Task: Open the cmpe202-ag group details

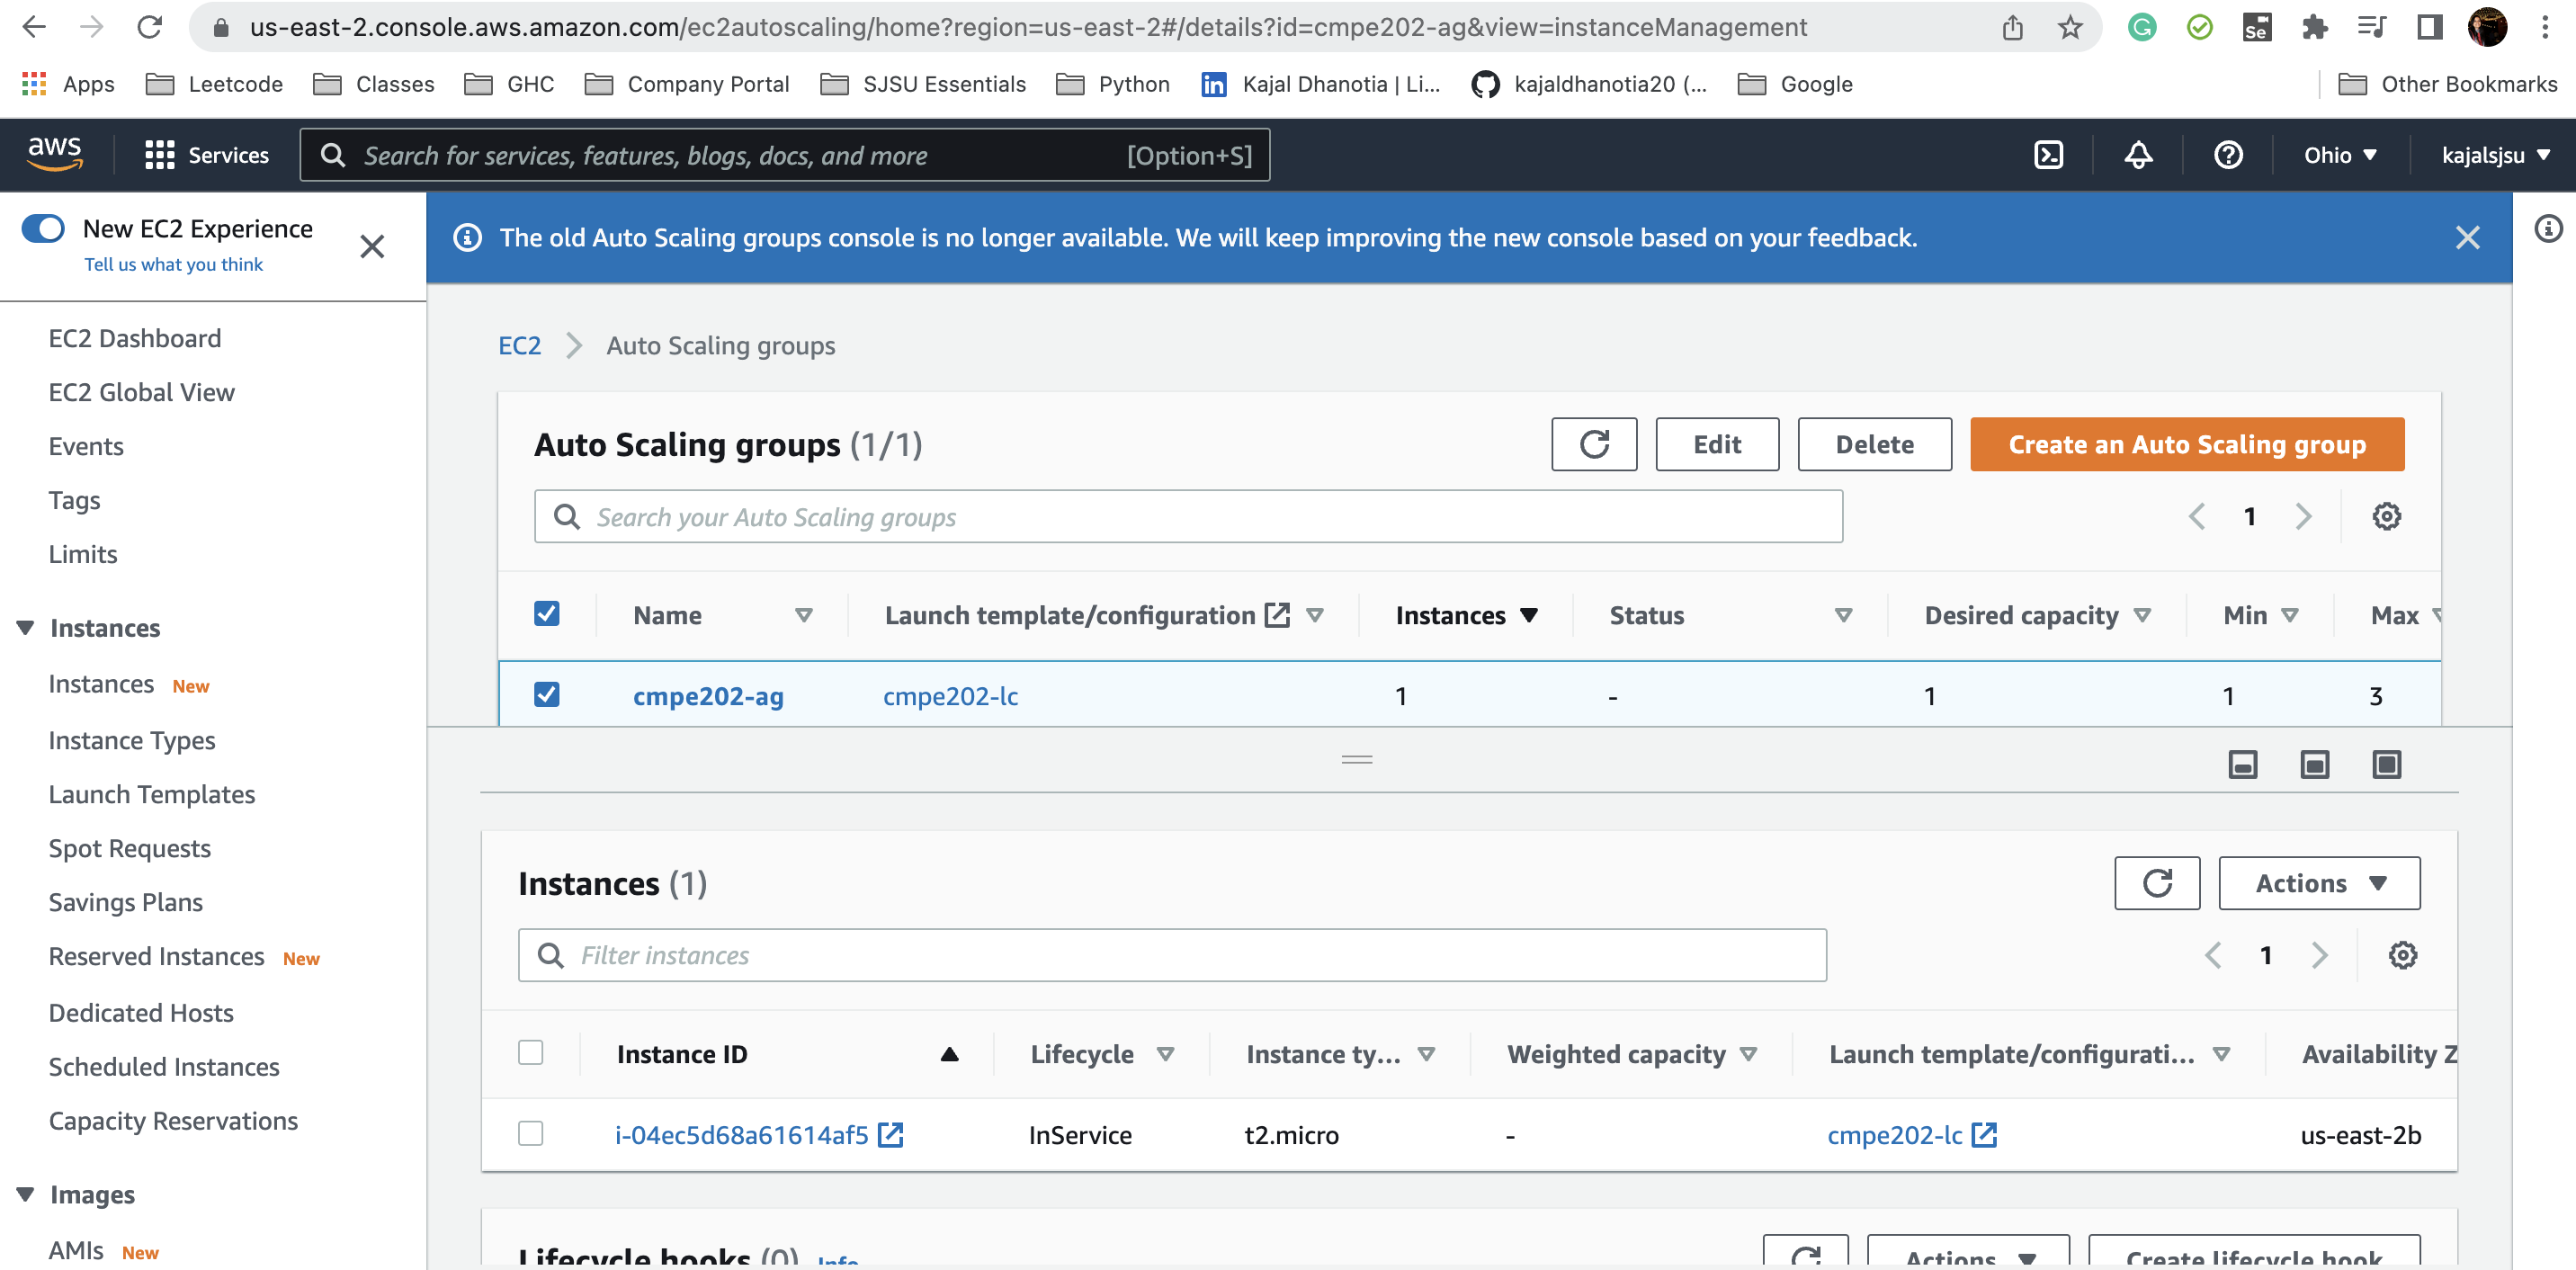Action: point(709,695)
